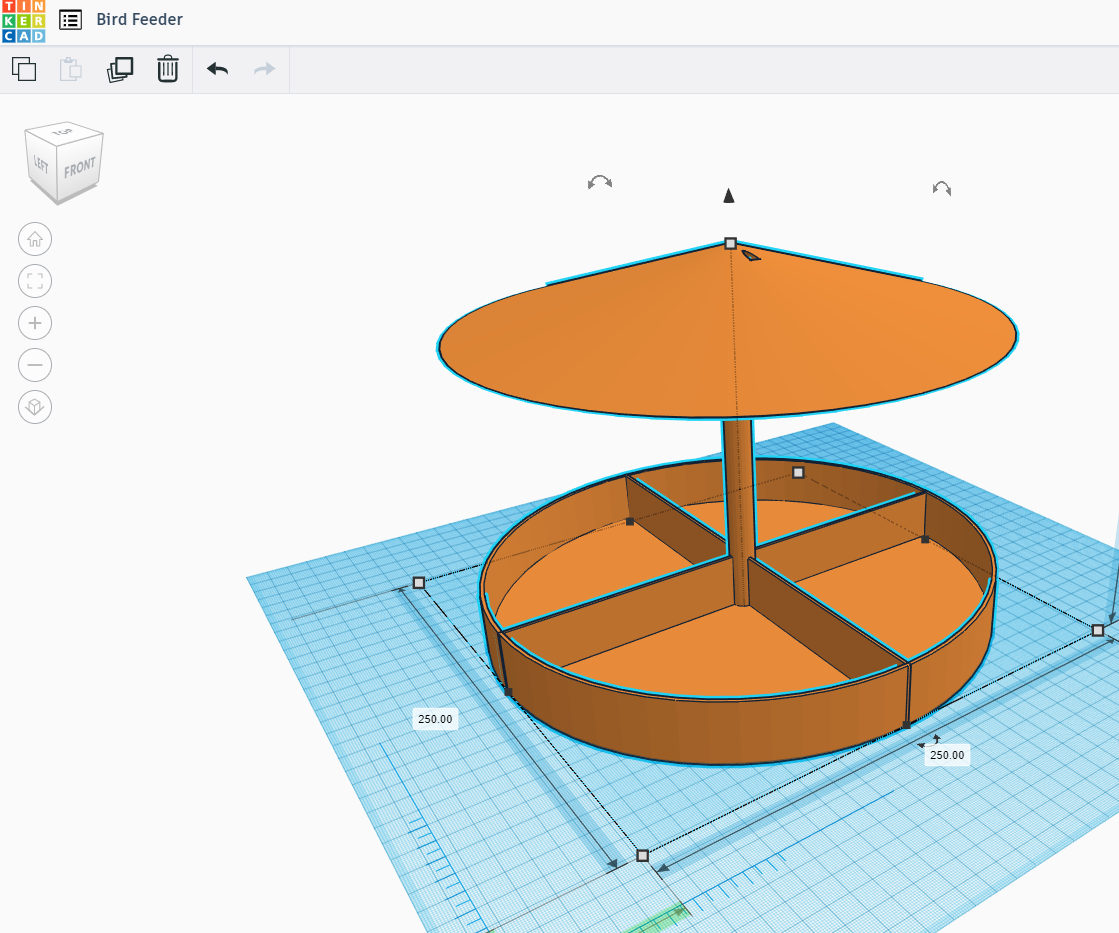This screenshot has width=1119, height=933.
Task: Delete the selected object with the trash icon
Action: click(167, 69)
